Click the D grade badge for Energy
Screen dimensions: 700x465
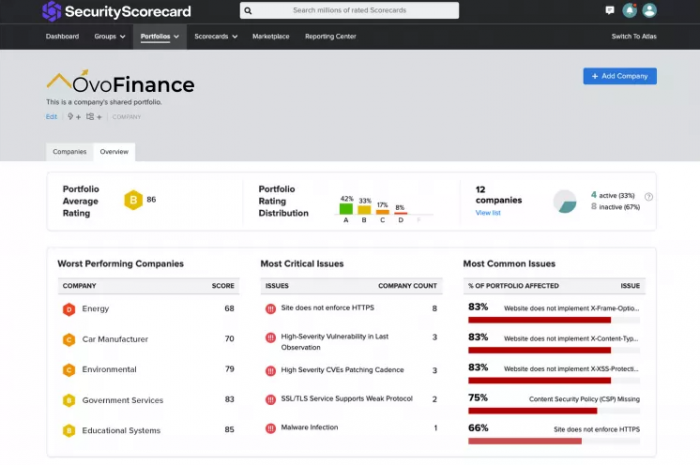[x=69, y=309]
